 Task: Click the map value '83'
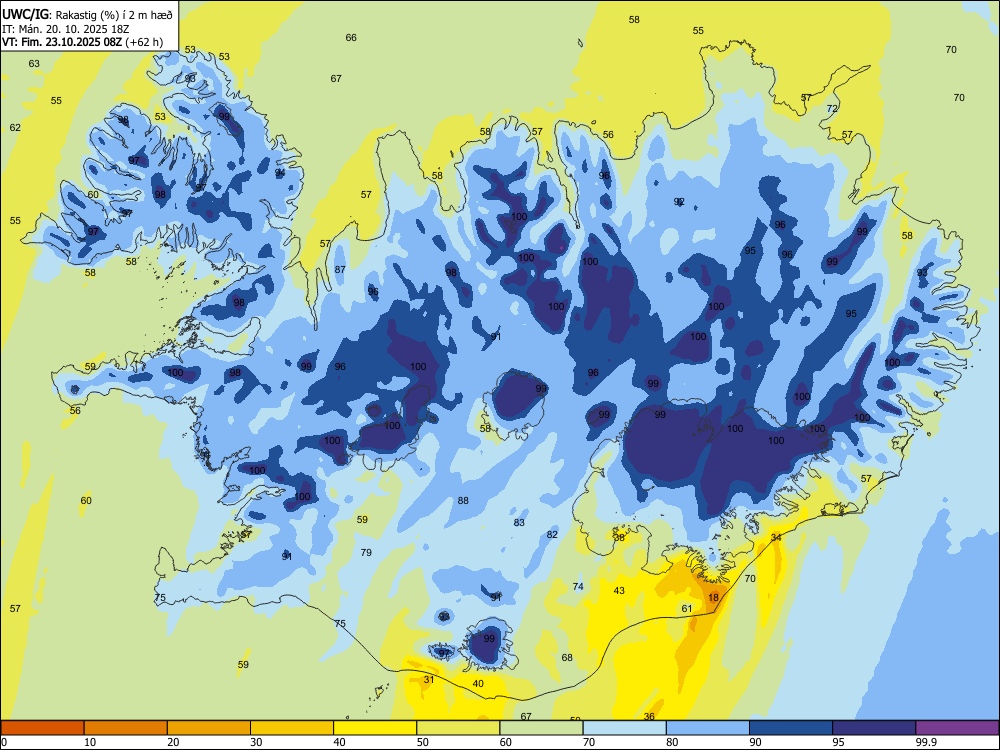(519, 522)
